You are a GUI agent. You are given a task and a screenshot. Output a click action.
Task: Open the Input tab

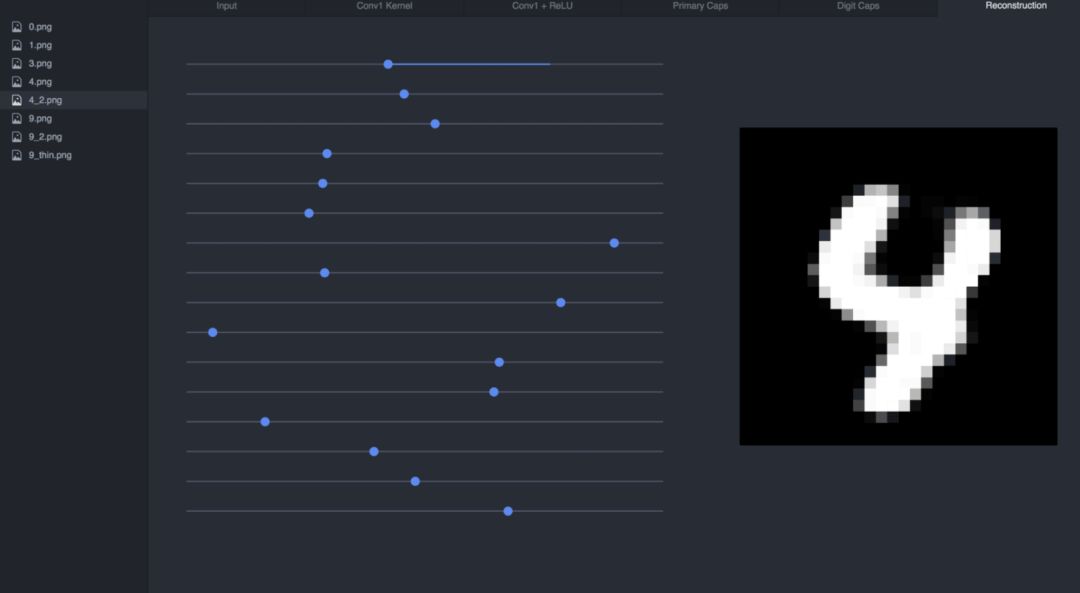coord(227,6)
